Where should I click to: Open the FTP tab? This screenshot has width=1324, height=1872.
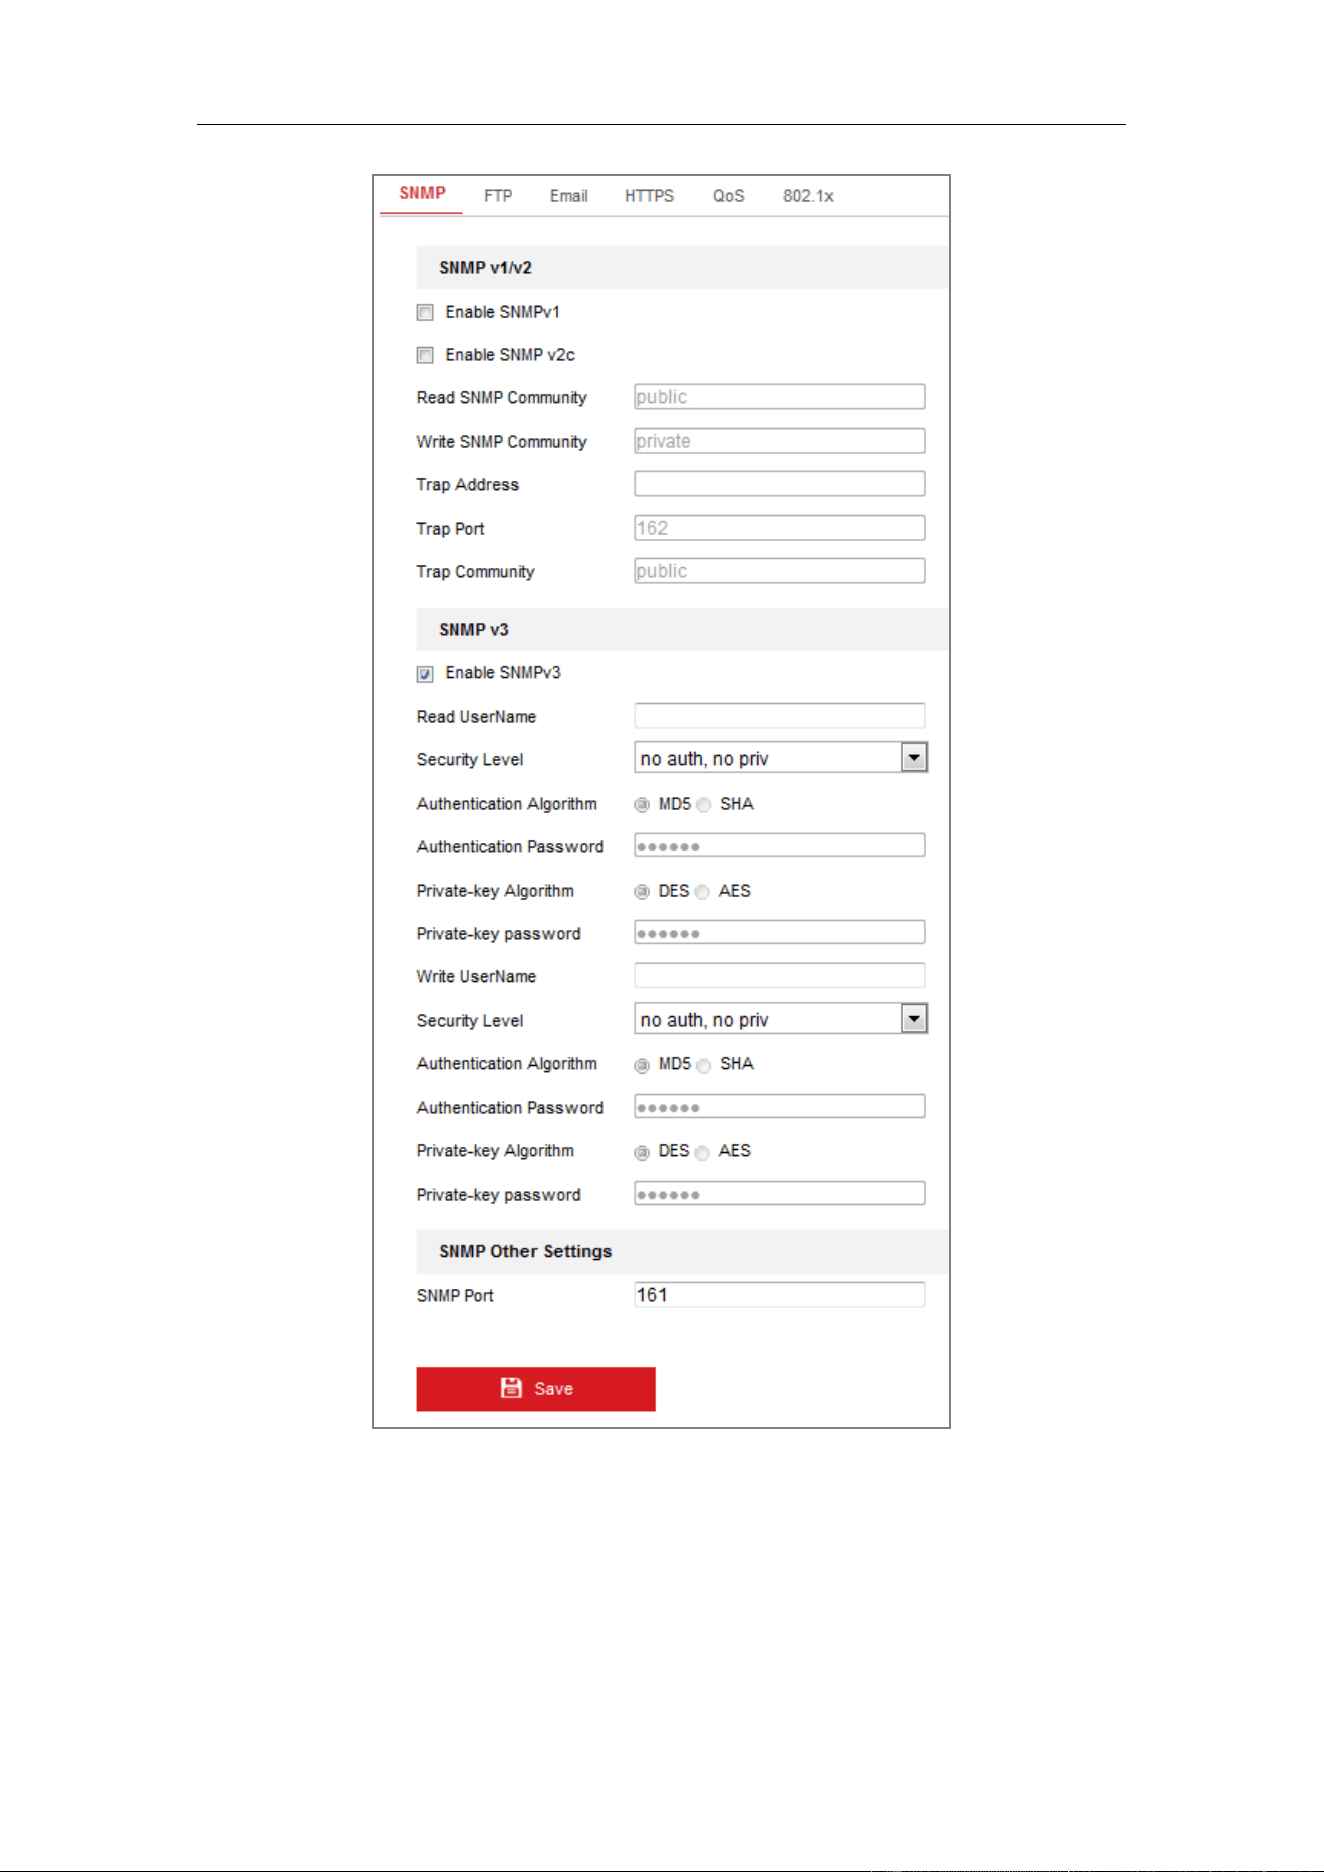tap(498, 196)
